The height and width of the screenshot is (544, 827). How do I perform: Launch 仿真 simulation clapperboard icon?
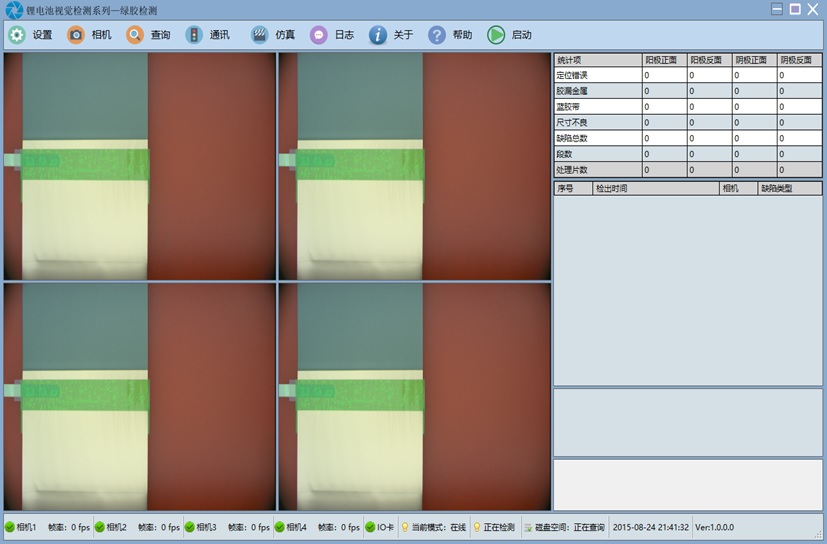259,35
